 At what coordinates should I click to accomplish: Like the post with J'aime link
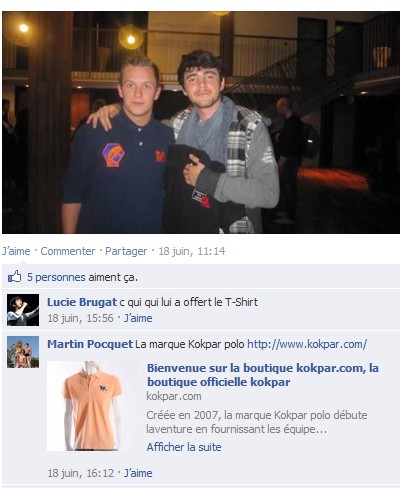click(16, 251)
